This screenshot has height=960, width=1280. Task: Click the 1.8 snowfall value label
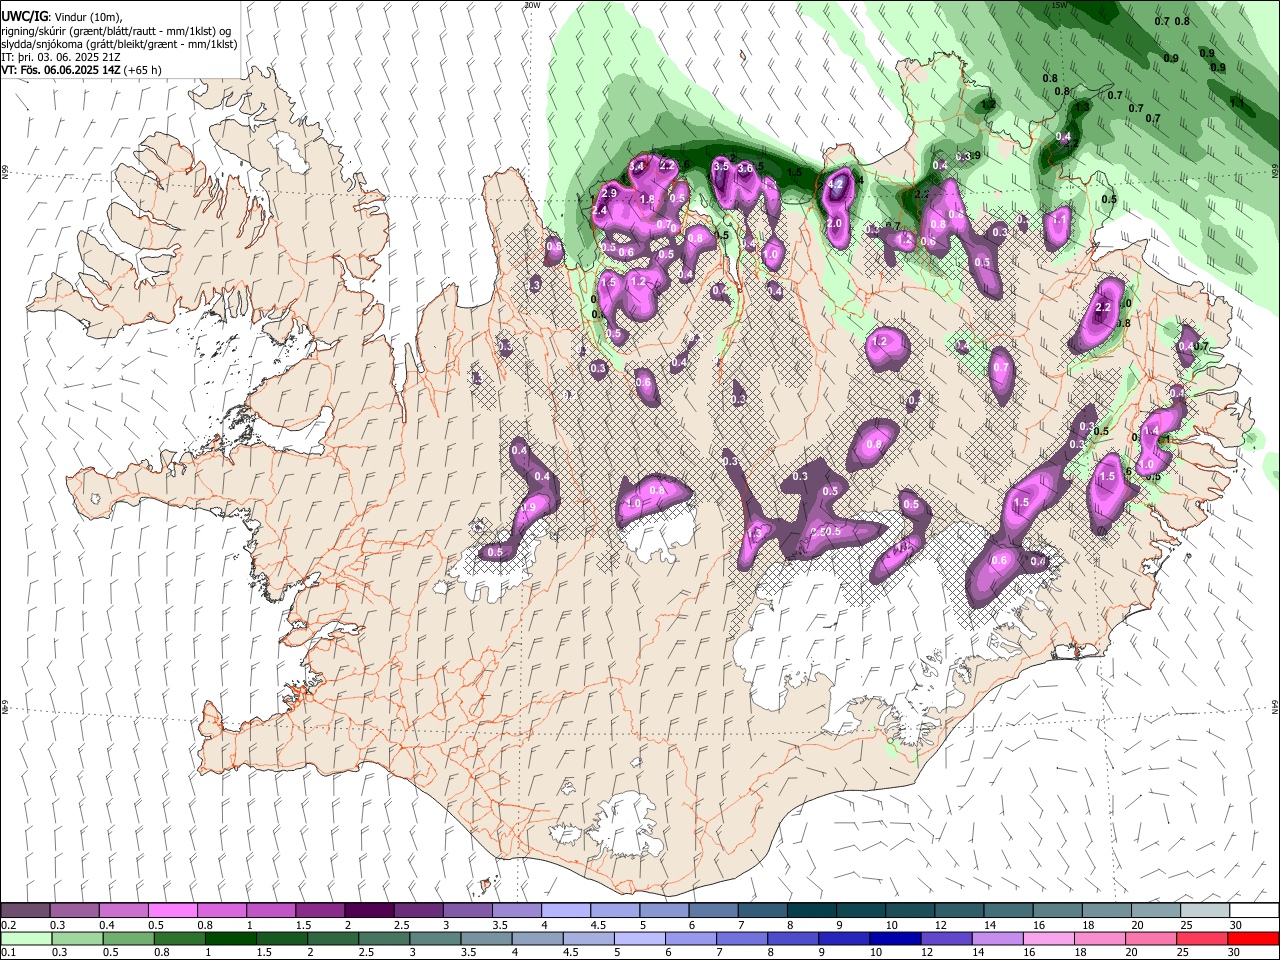click(647, 200)
